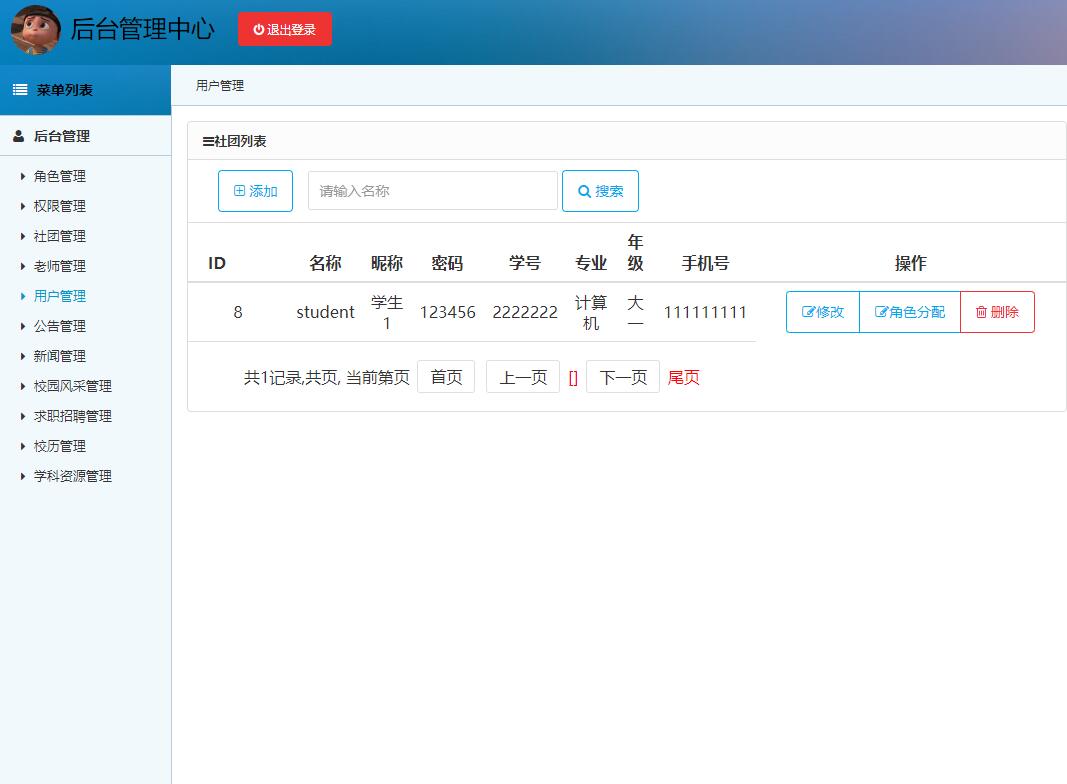Click the 请输入名称 search input field

[x=432, y=190]
